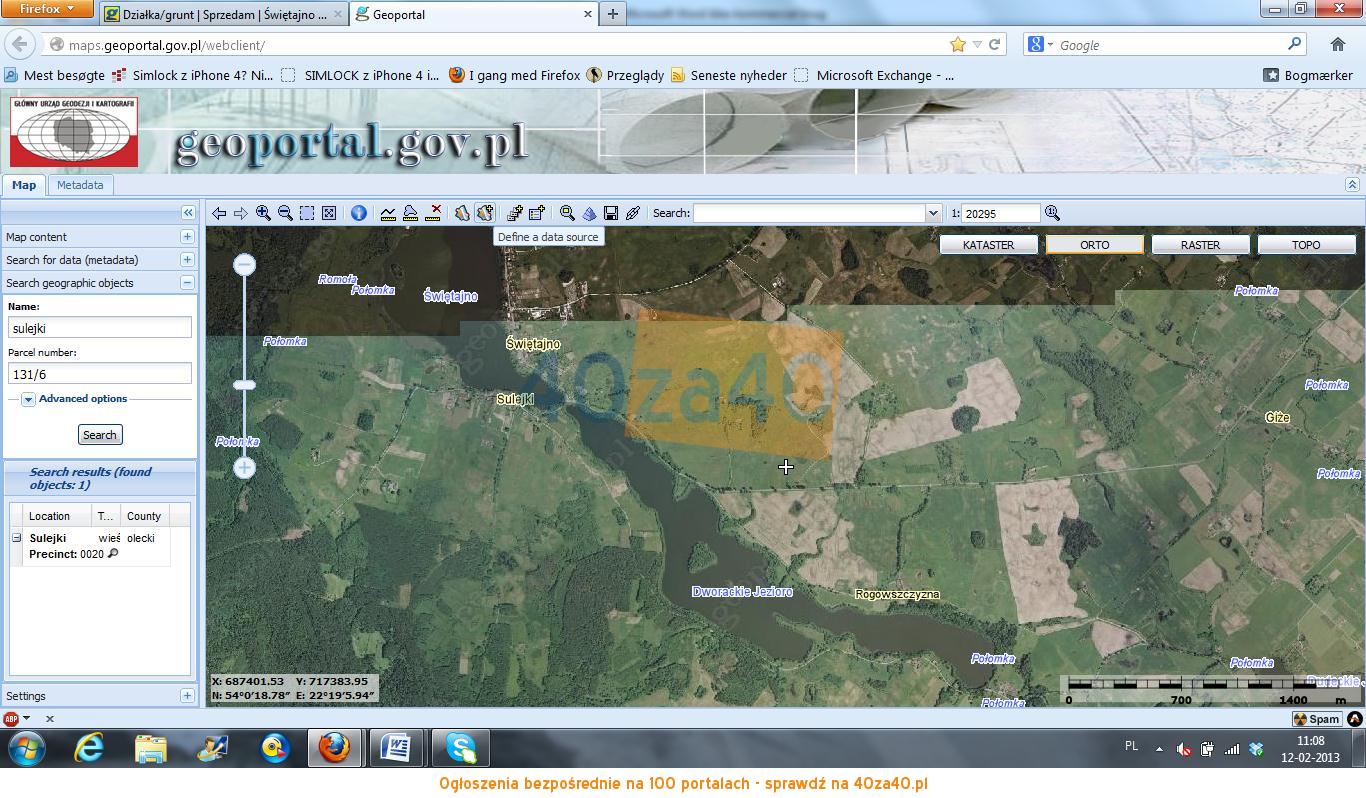Viewport: 1366px width, 798px height.
Task: Apply scale with magnifier next to 20295
Action: click(x=1052, y=213)
